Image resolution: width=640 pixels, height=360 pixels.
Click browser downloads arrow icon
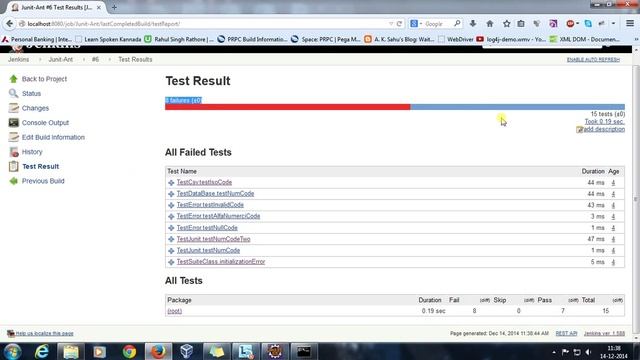(x=473, y=24)
